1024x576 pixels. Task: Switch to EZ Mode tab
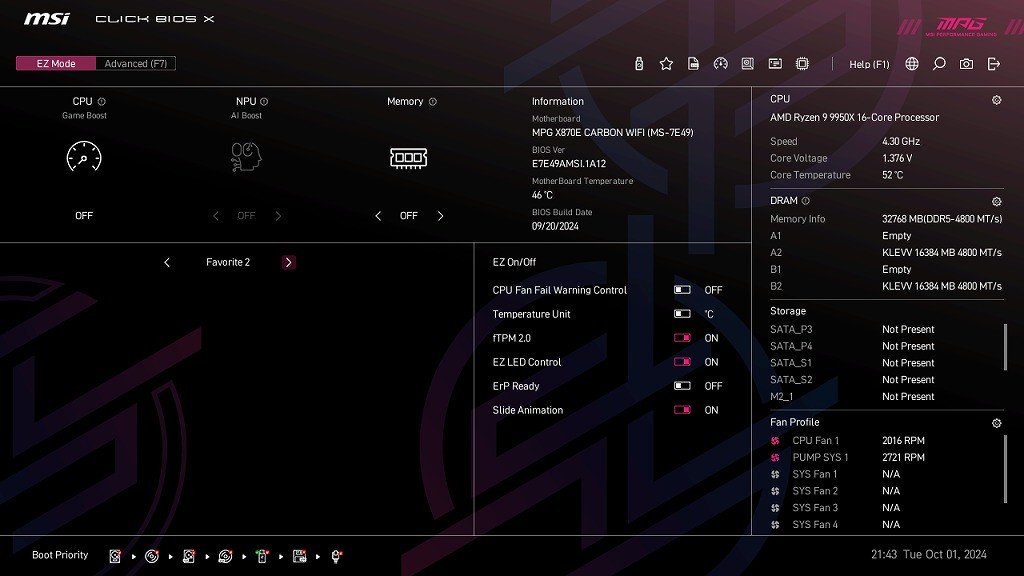[x=56, y=63]
